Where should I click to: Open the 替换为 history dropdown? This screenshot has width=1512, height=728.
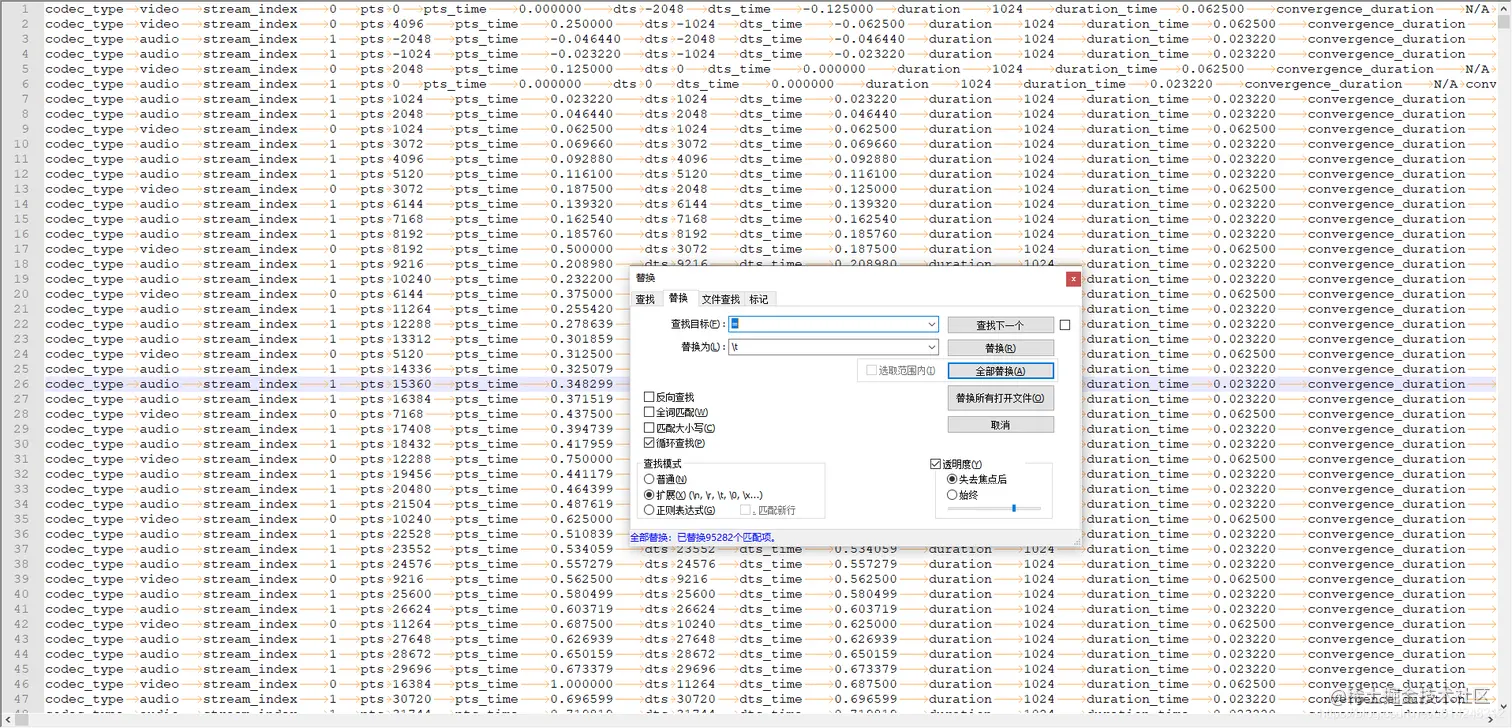932,347
